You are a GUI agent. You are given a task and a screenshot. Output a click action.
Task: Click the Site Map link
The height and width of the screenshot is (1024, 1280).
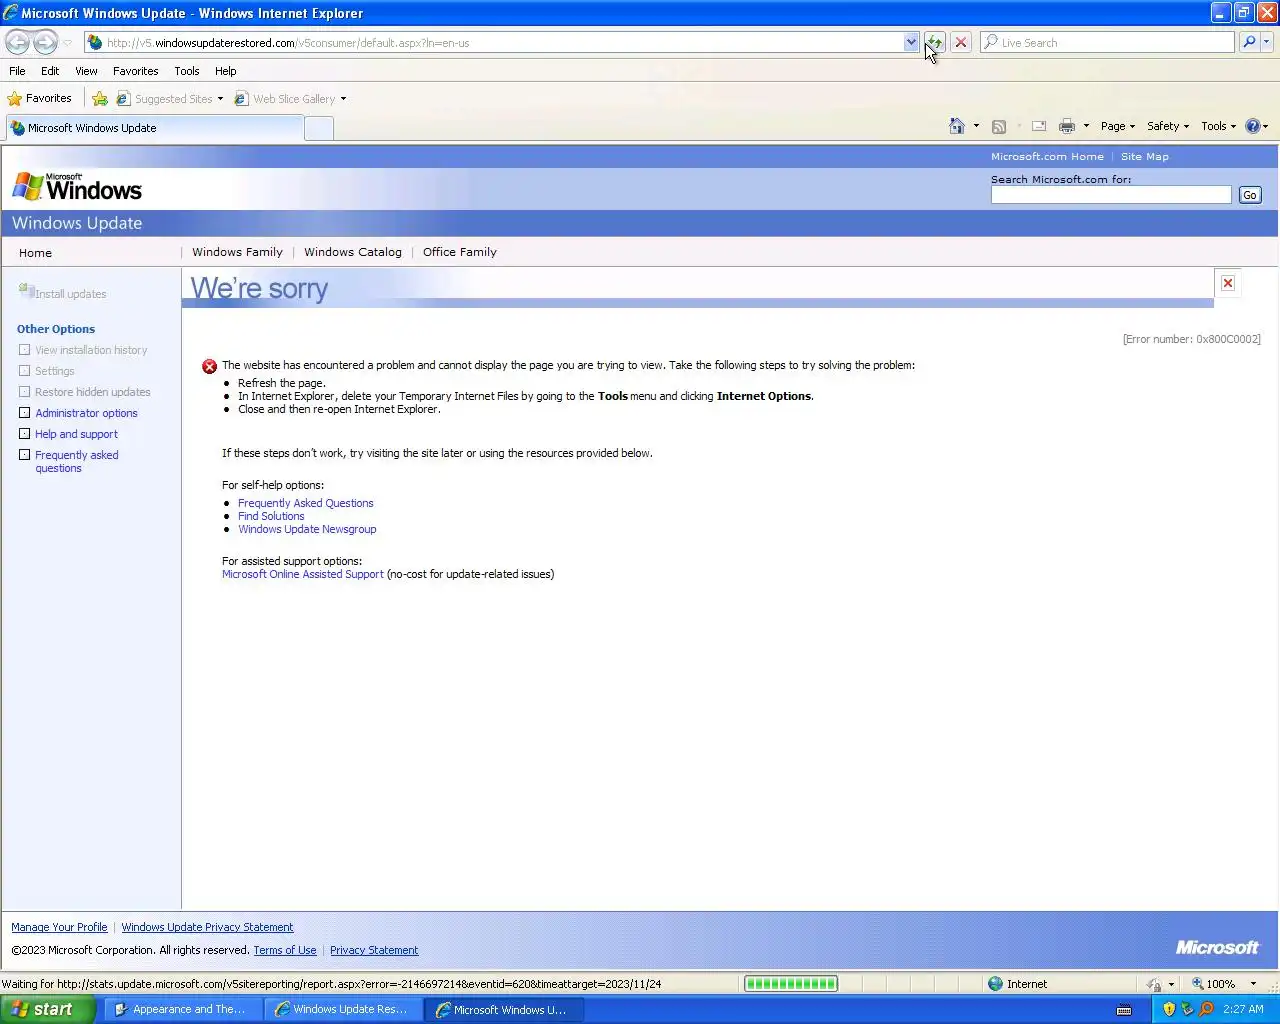tap(1144, 156)
